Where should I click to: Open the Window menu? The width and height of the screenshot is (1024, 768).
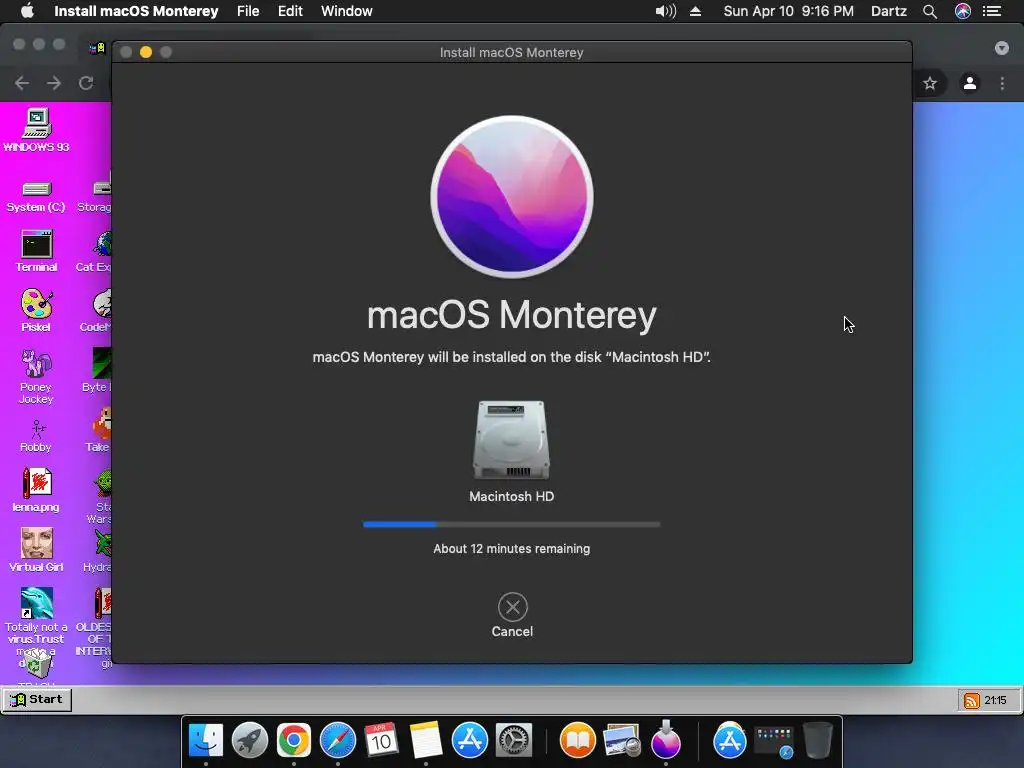347,11
